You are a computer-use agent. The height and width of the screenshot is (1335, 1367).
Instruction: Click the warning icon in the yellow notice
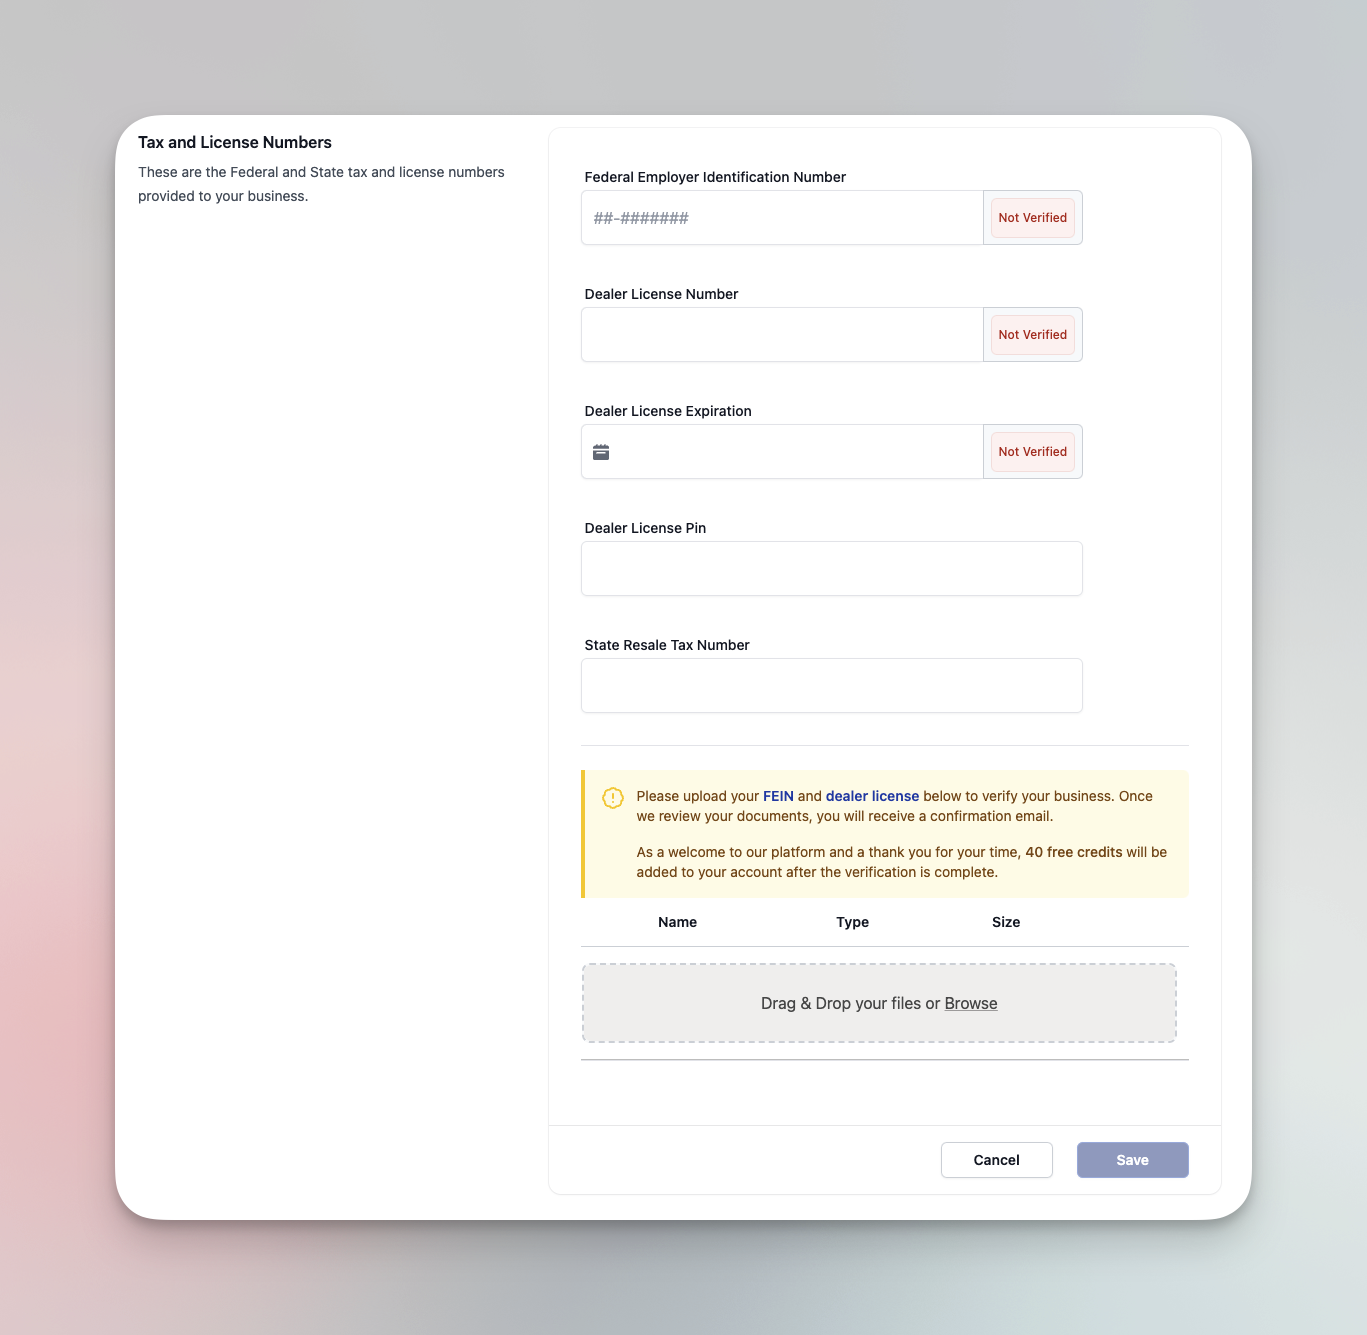[612, 798]
